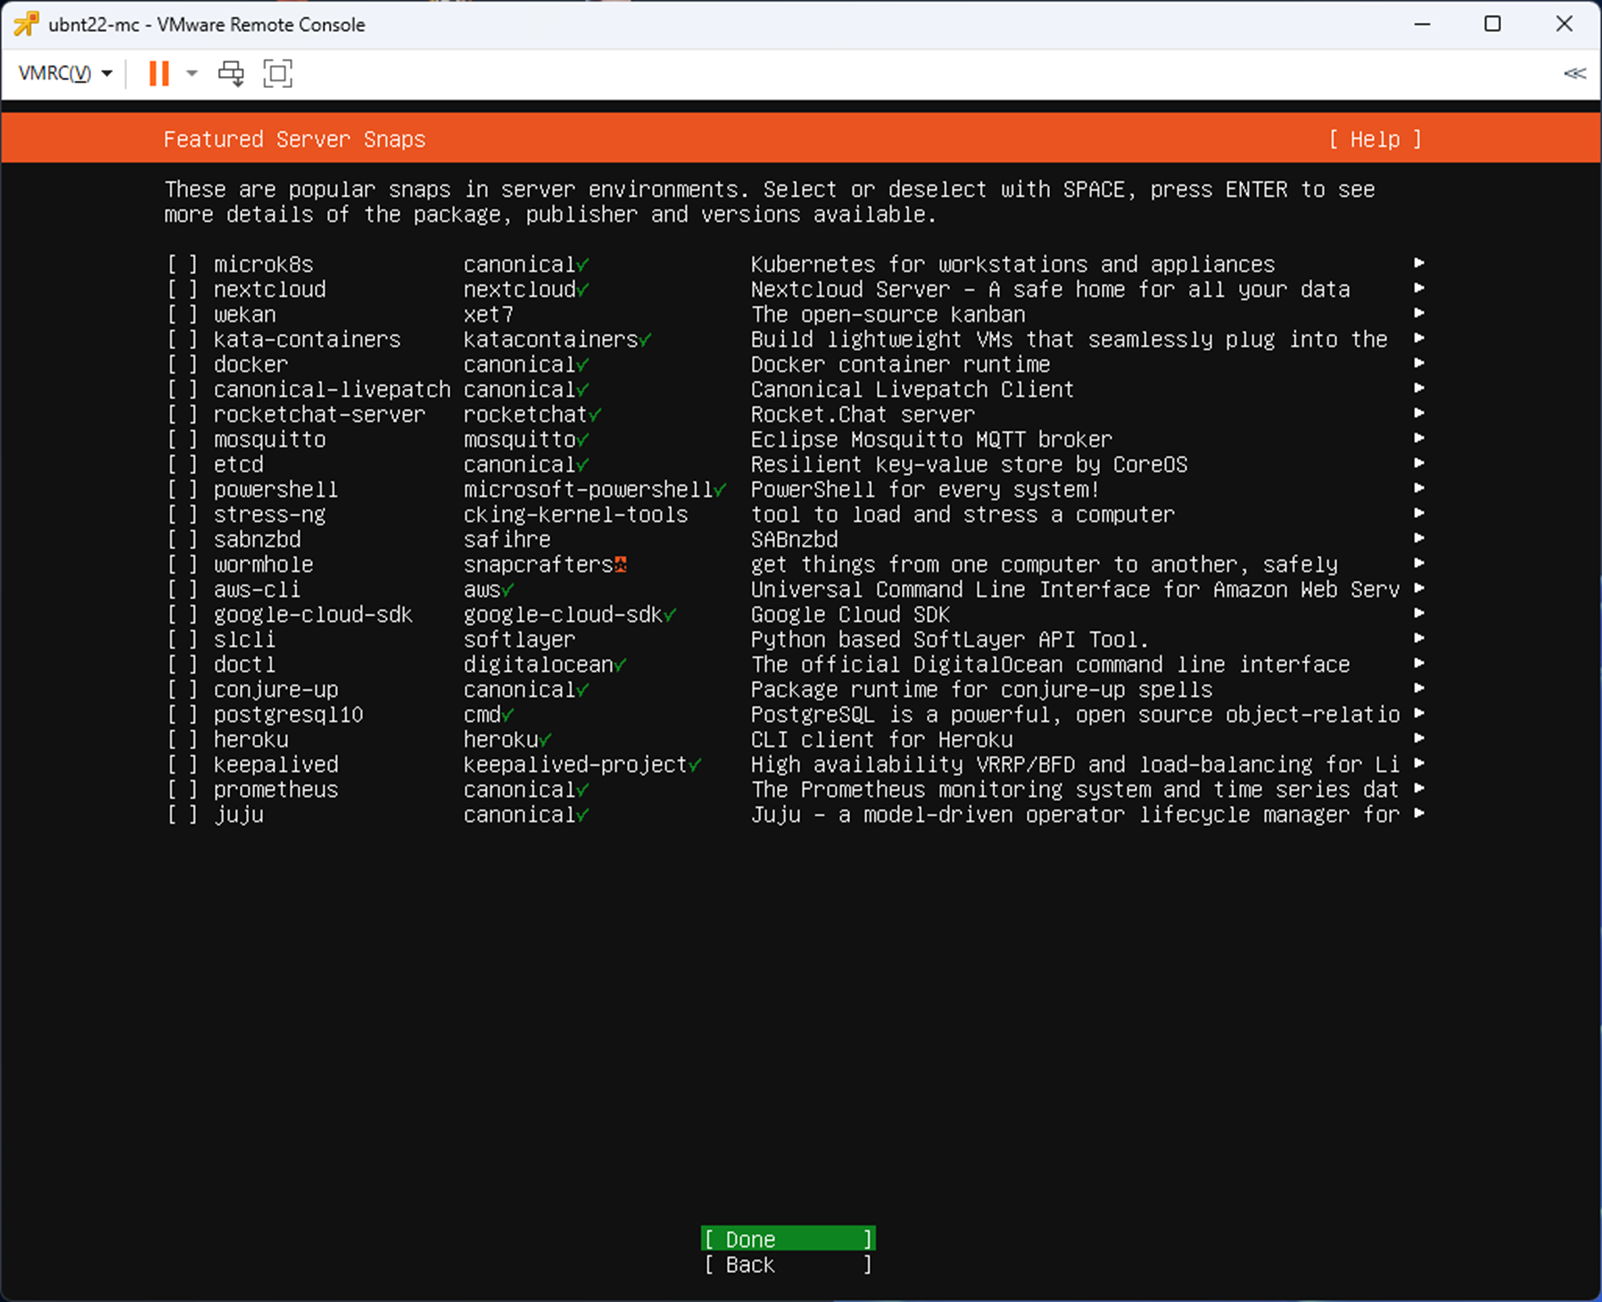
Task: Select the sabnzbd snap name
Action: tap(257, 539)
